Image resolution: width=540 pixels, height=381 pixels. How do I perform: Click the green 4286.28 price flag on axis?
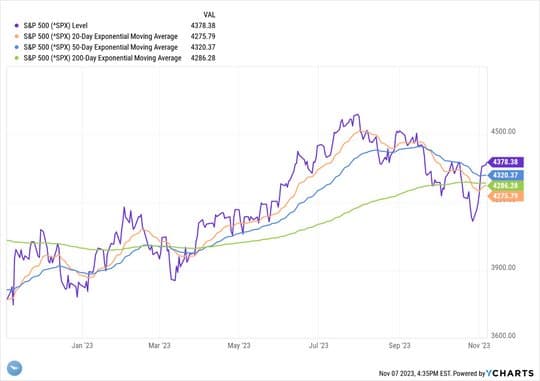[x=506, y=186]
